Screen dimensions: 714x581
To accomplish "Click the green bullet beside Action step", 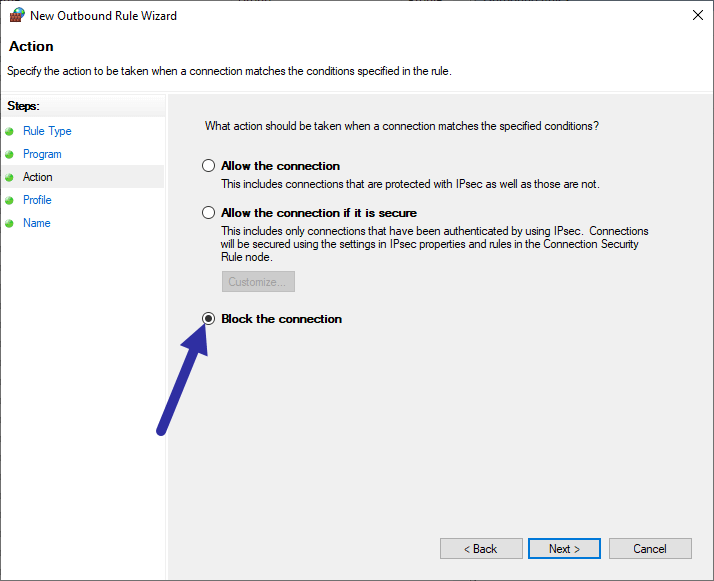I will (x=9, y=178).
